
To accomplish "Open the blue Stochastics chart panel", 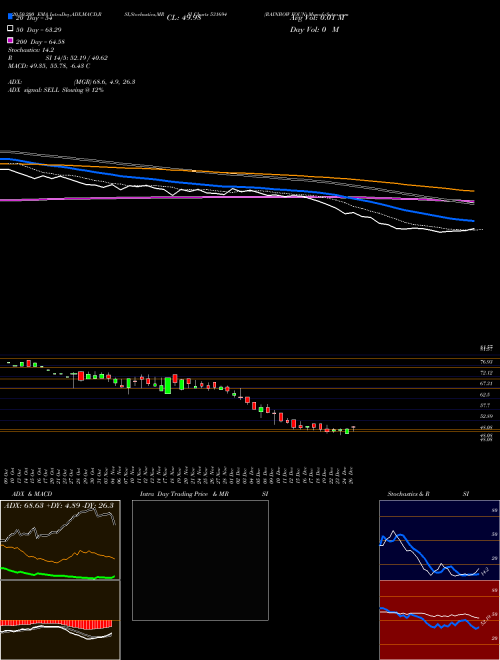I will coord(439,540).
